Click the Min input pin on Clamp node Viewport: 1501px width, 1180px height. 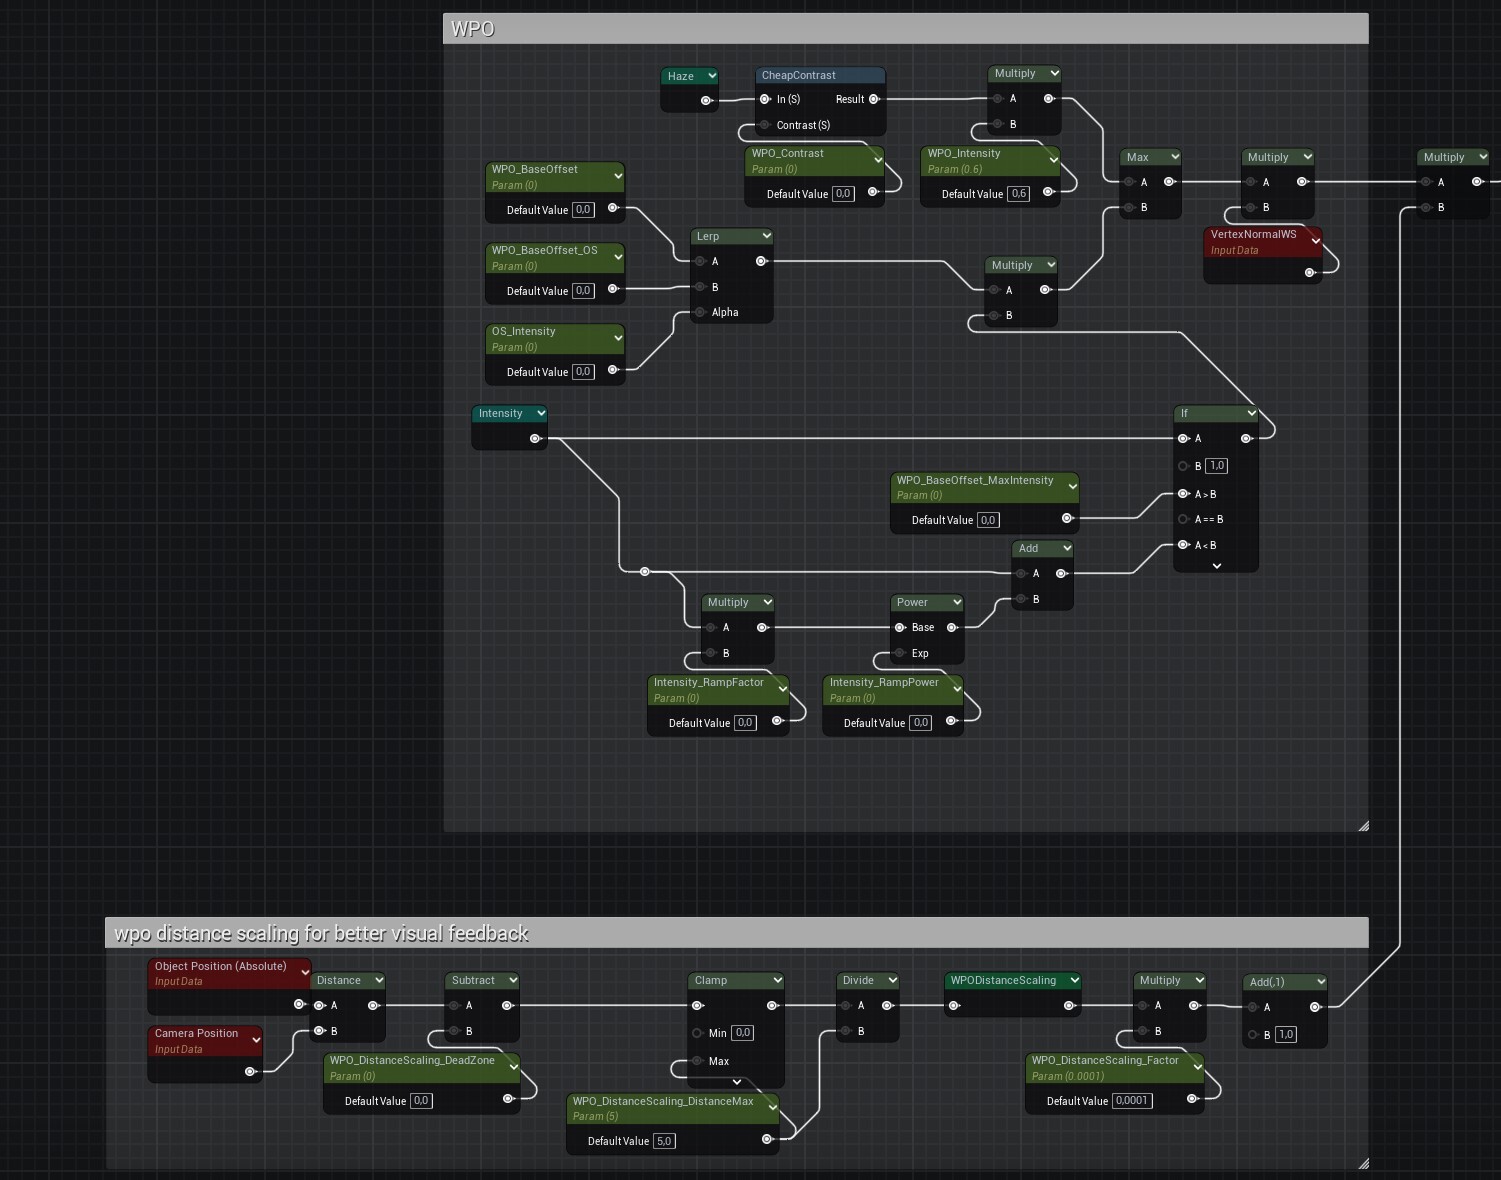click(697, 1032)
